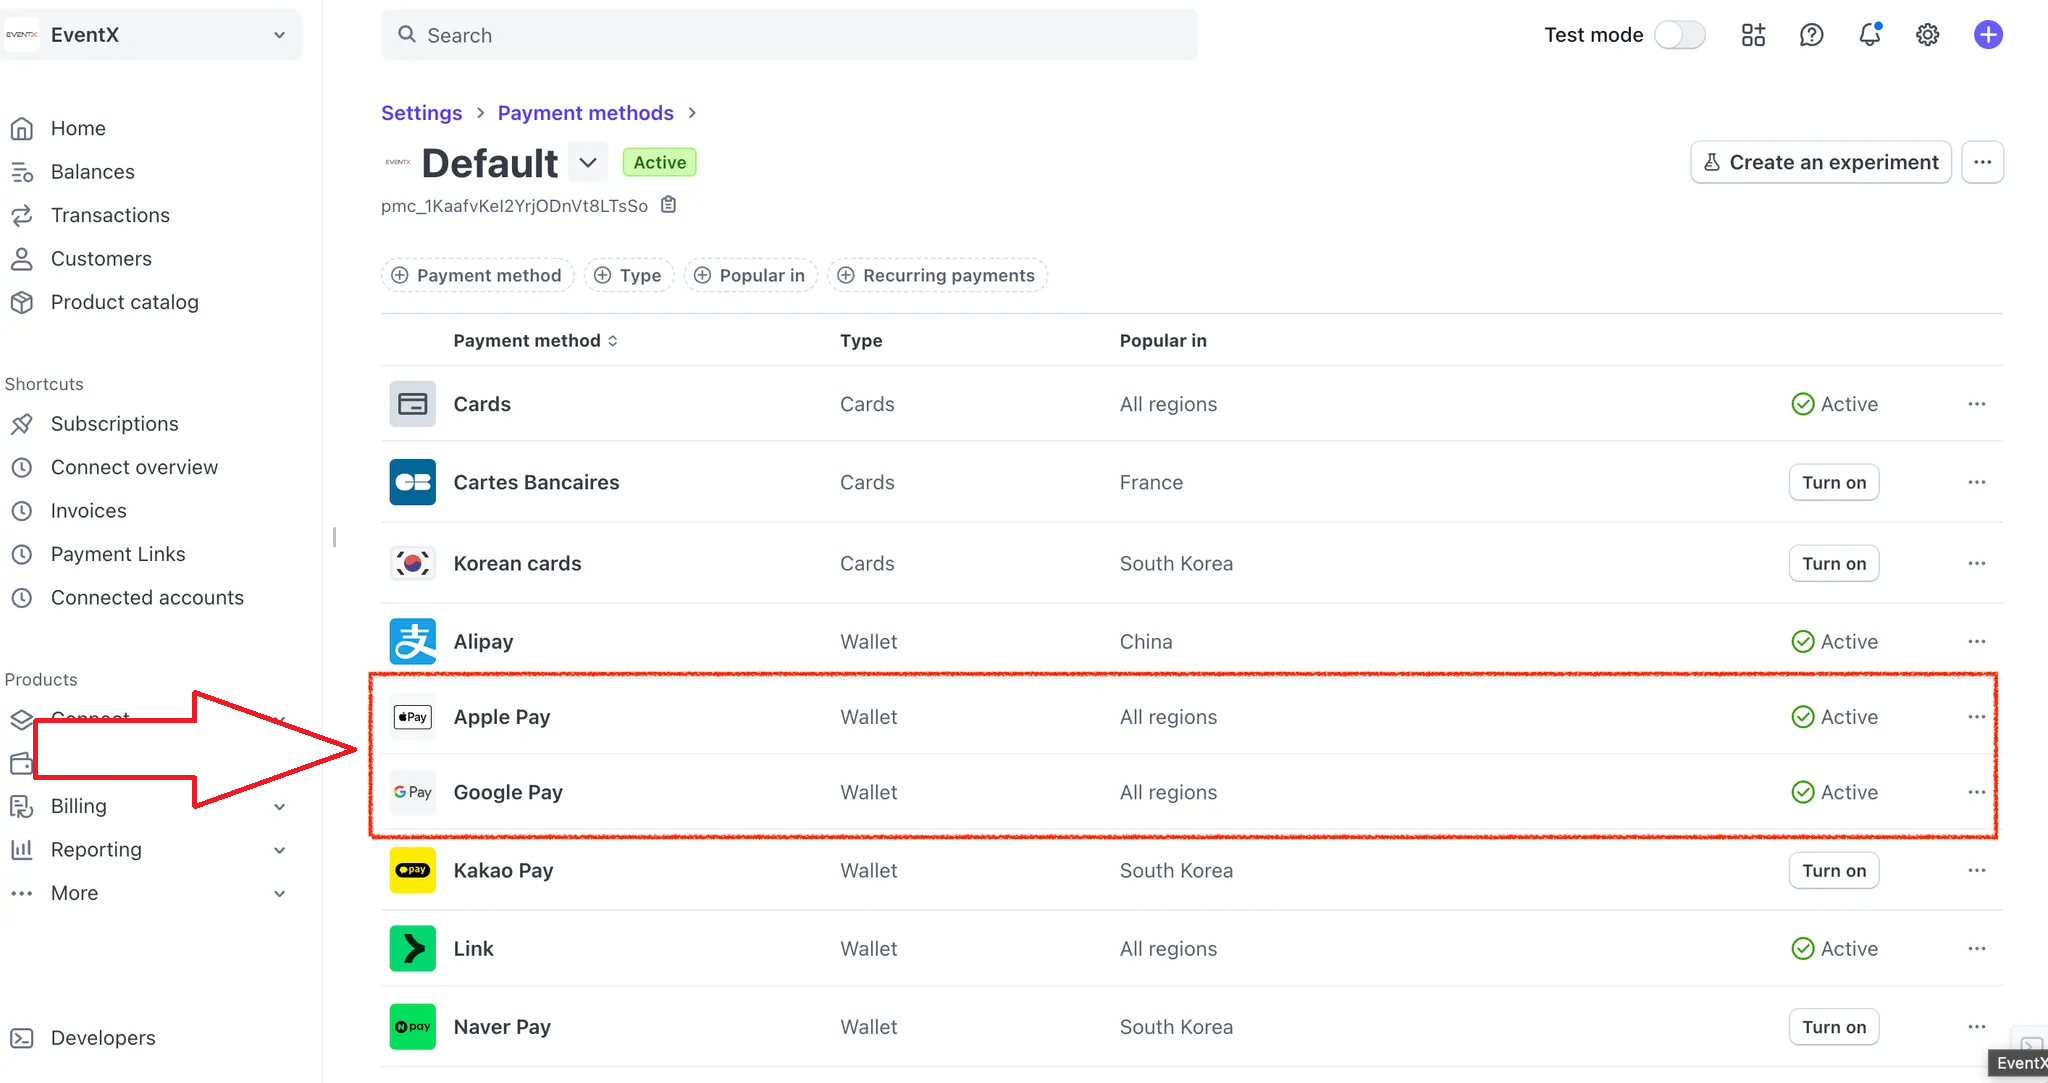Open the Subscriptions shortcut
Screen dimensions: 2048x1083
(114, 424)
